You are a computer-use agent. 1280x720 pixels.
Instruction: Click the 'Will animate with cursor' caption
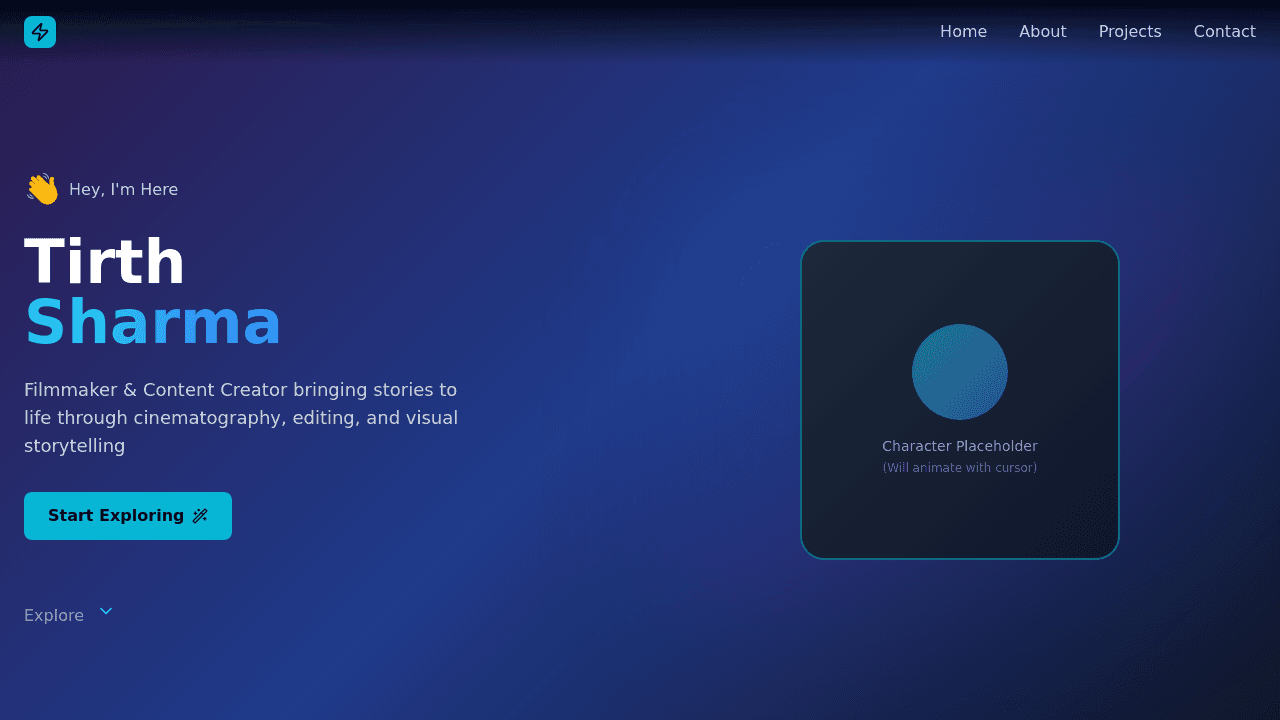coord(960,467)
